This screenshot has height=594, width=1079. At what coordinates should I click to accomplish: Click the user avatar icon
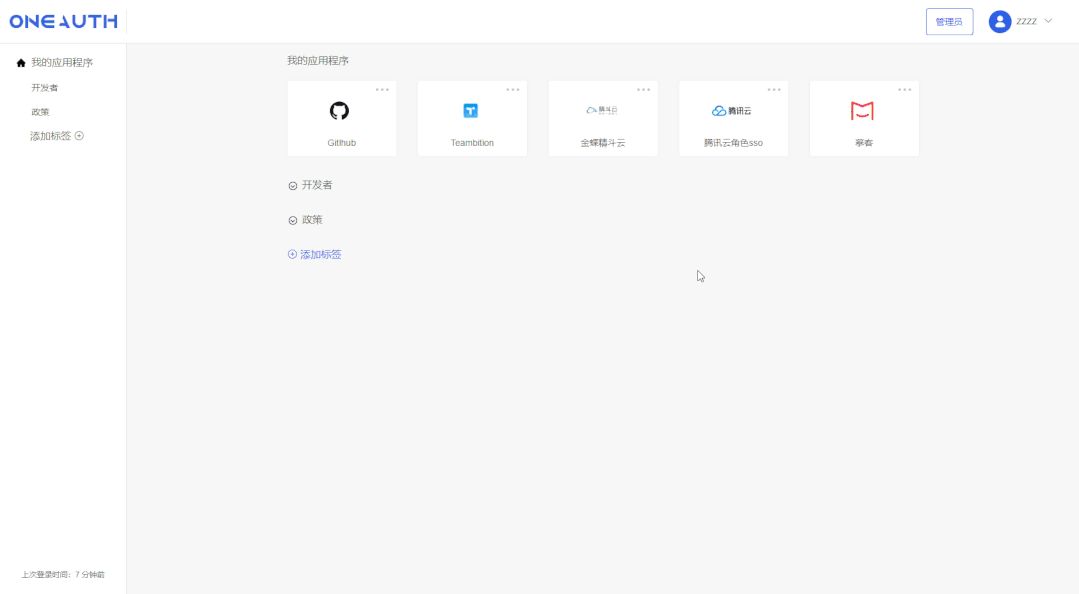coord(1000,21)
